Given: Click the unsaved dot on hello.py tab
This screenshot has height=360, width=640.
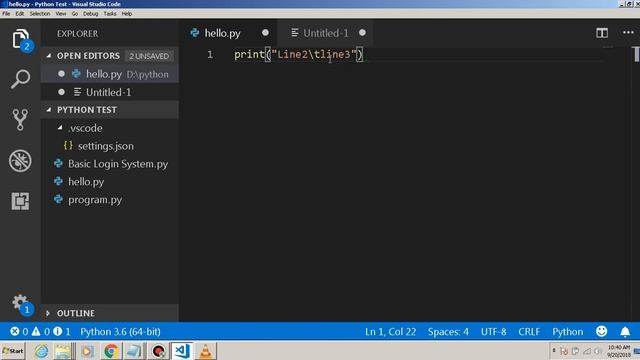Looking at the screenshot, I should 265,33.
